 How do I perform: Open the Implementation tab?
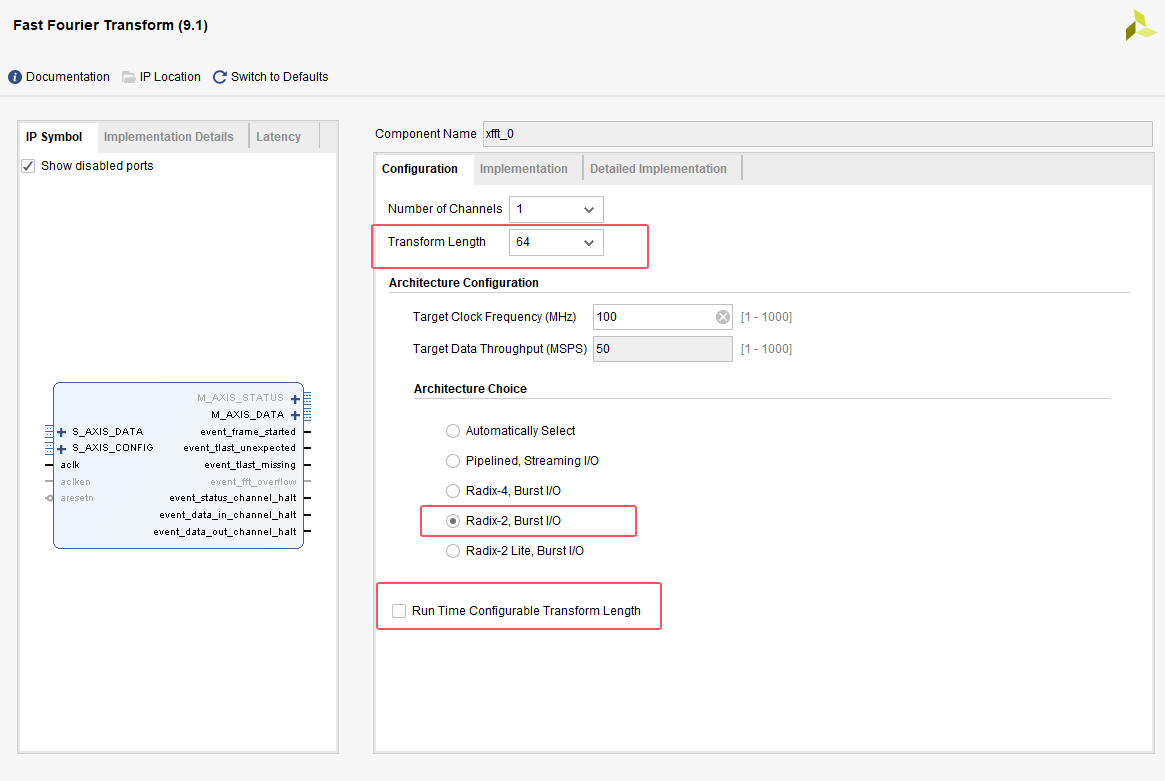pos(524,169)
